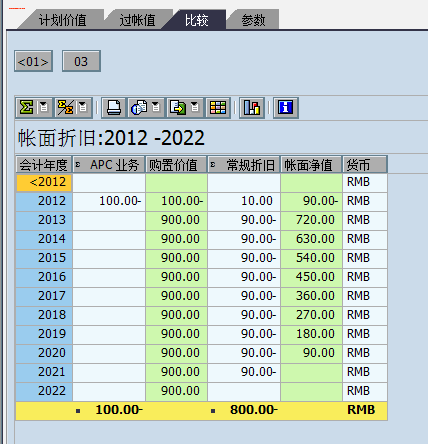Select fiscal year 2019 cell
This screenshot has width=428, height=444.
[44, 334]
